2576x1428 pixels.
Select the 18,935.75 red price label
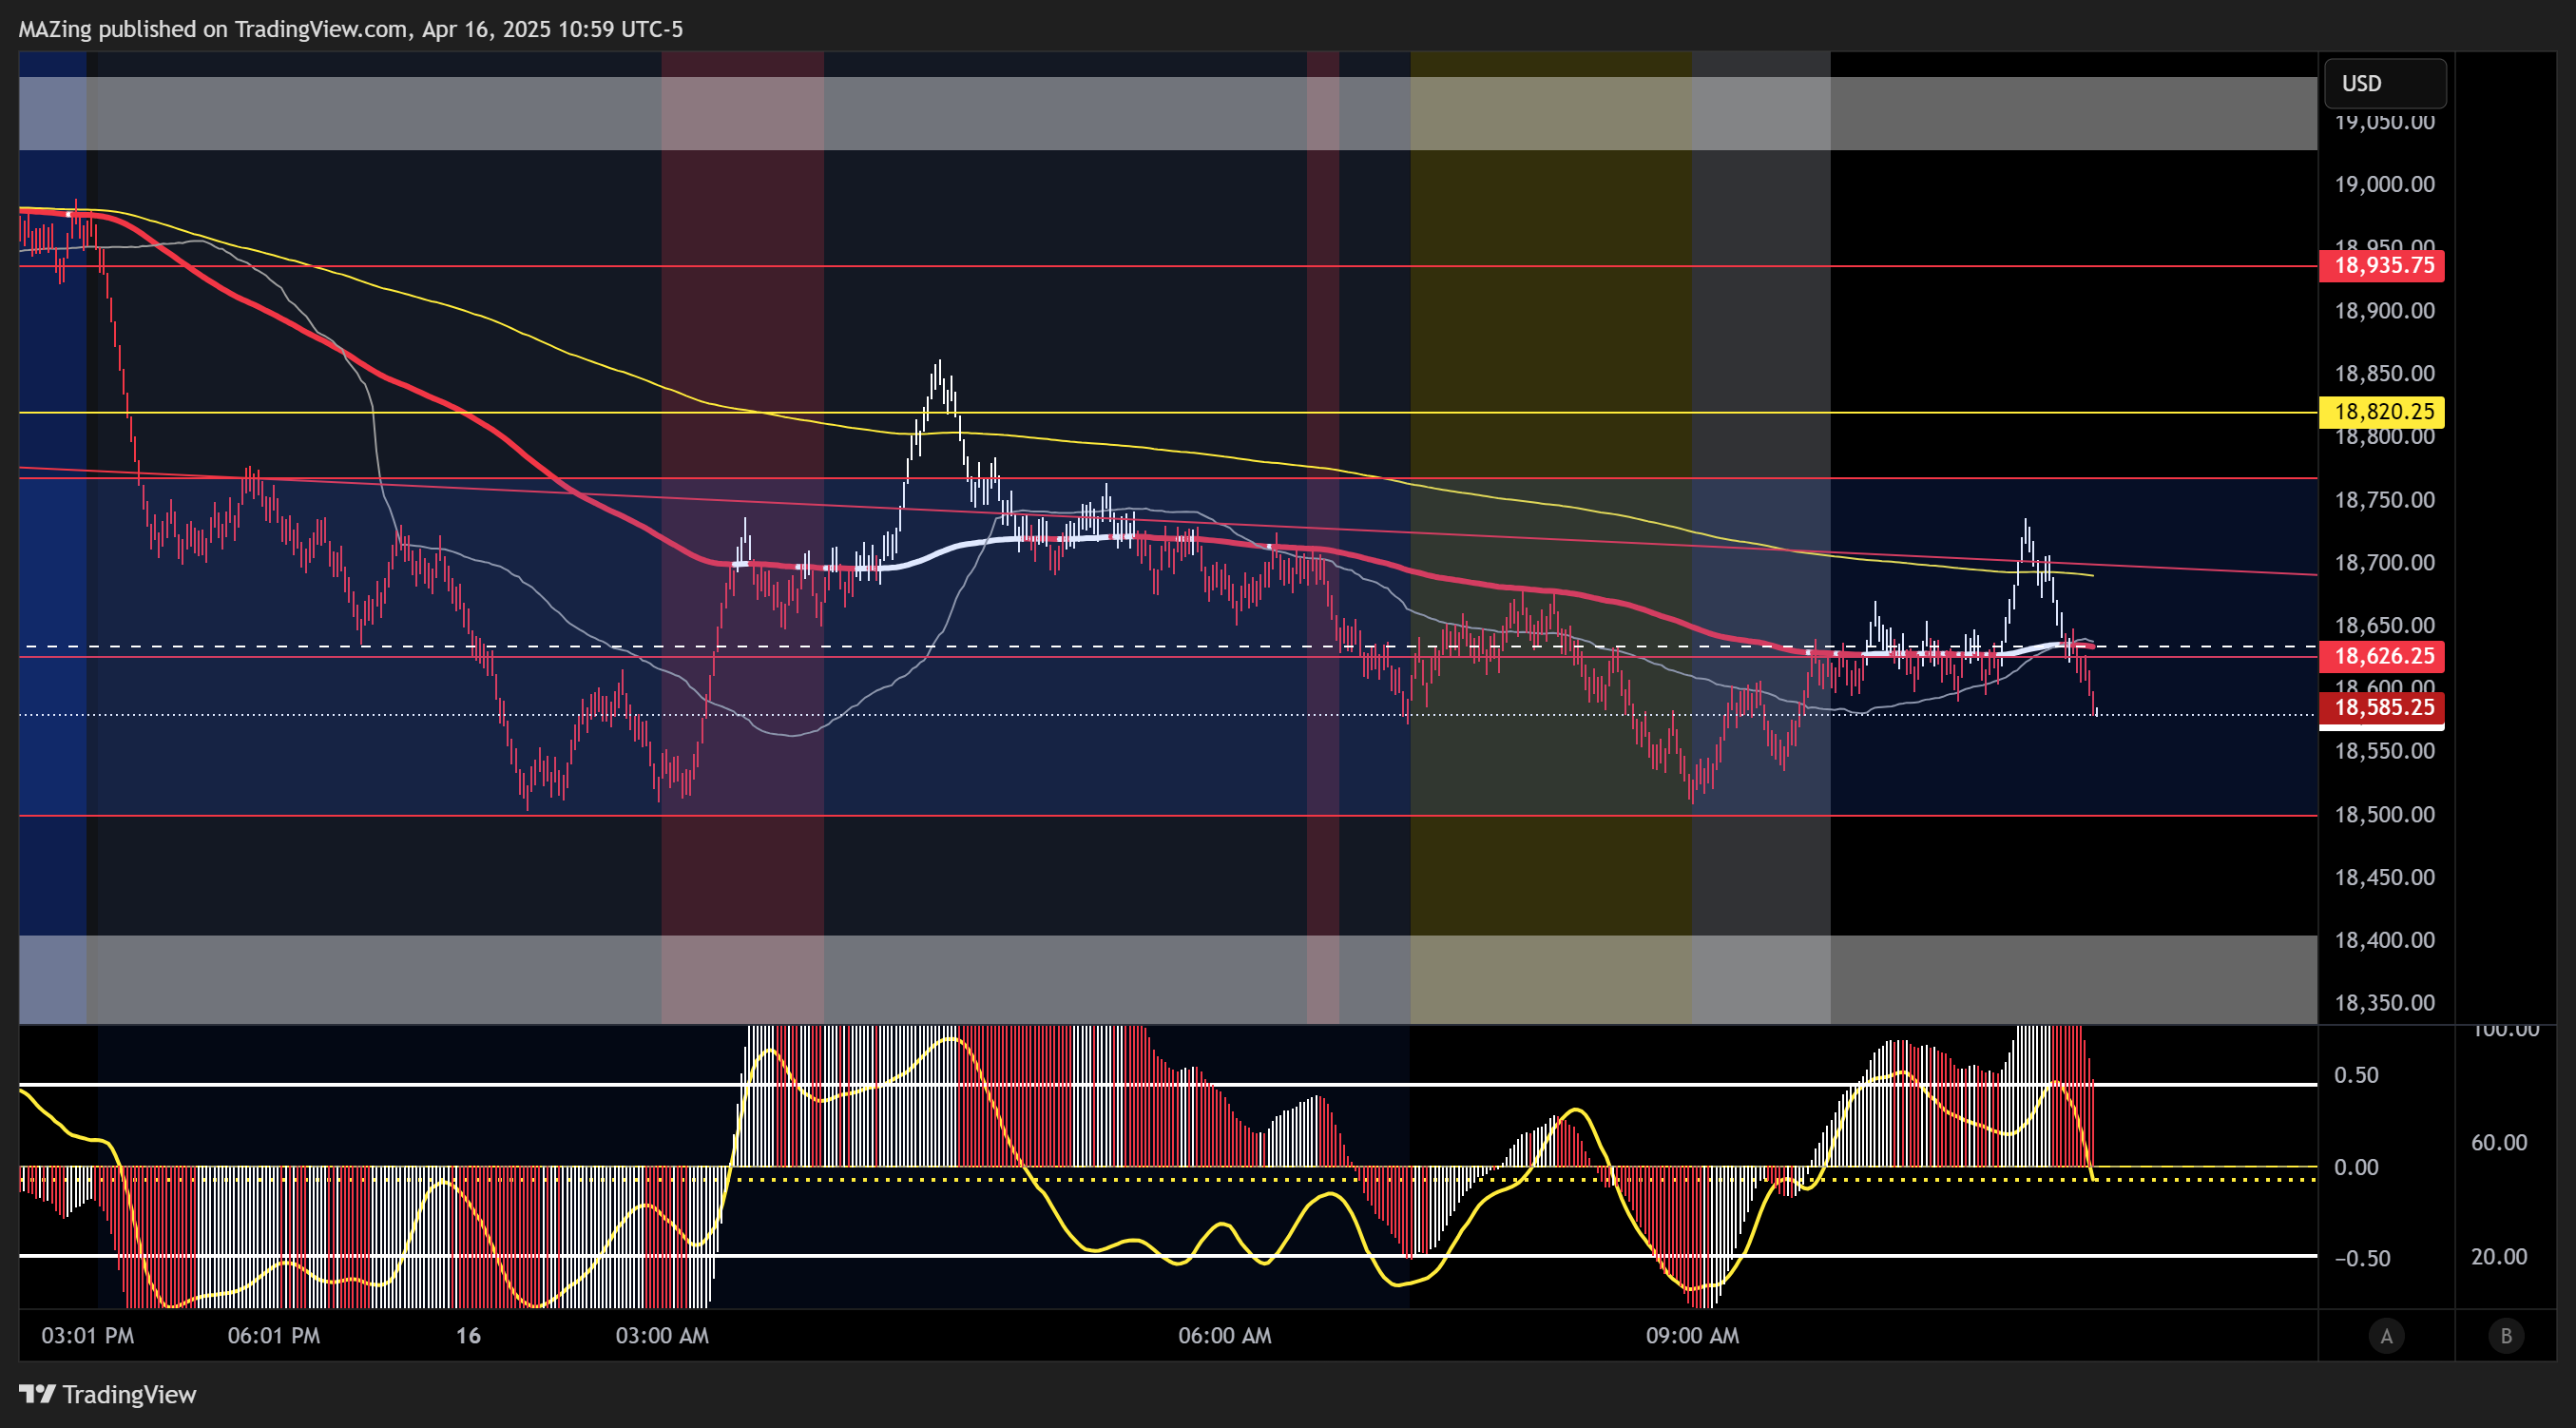coord(2382,265)
